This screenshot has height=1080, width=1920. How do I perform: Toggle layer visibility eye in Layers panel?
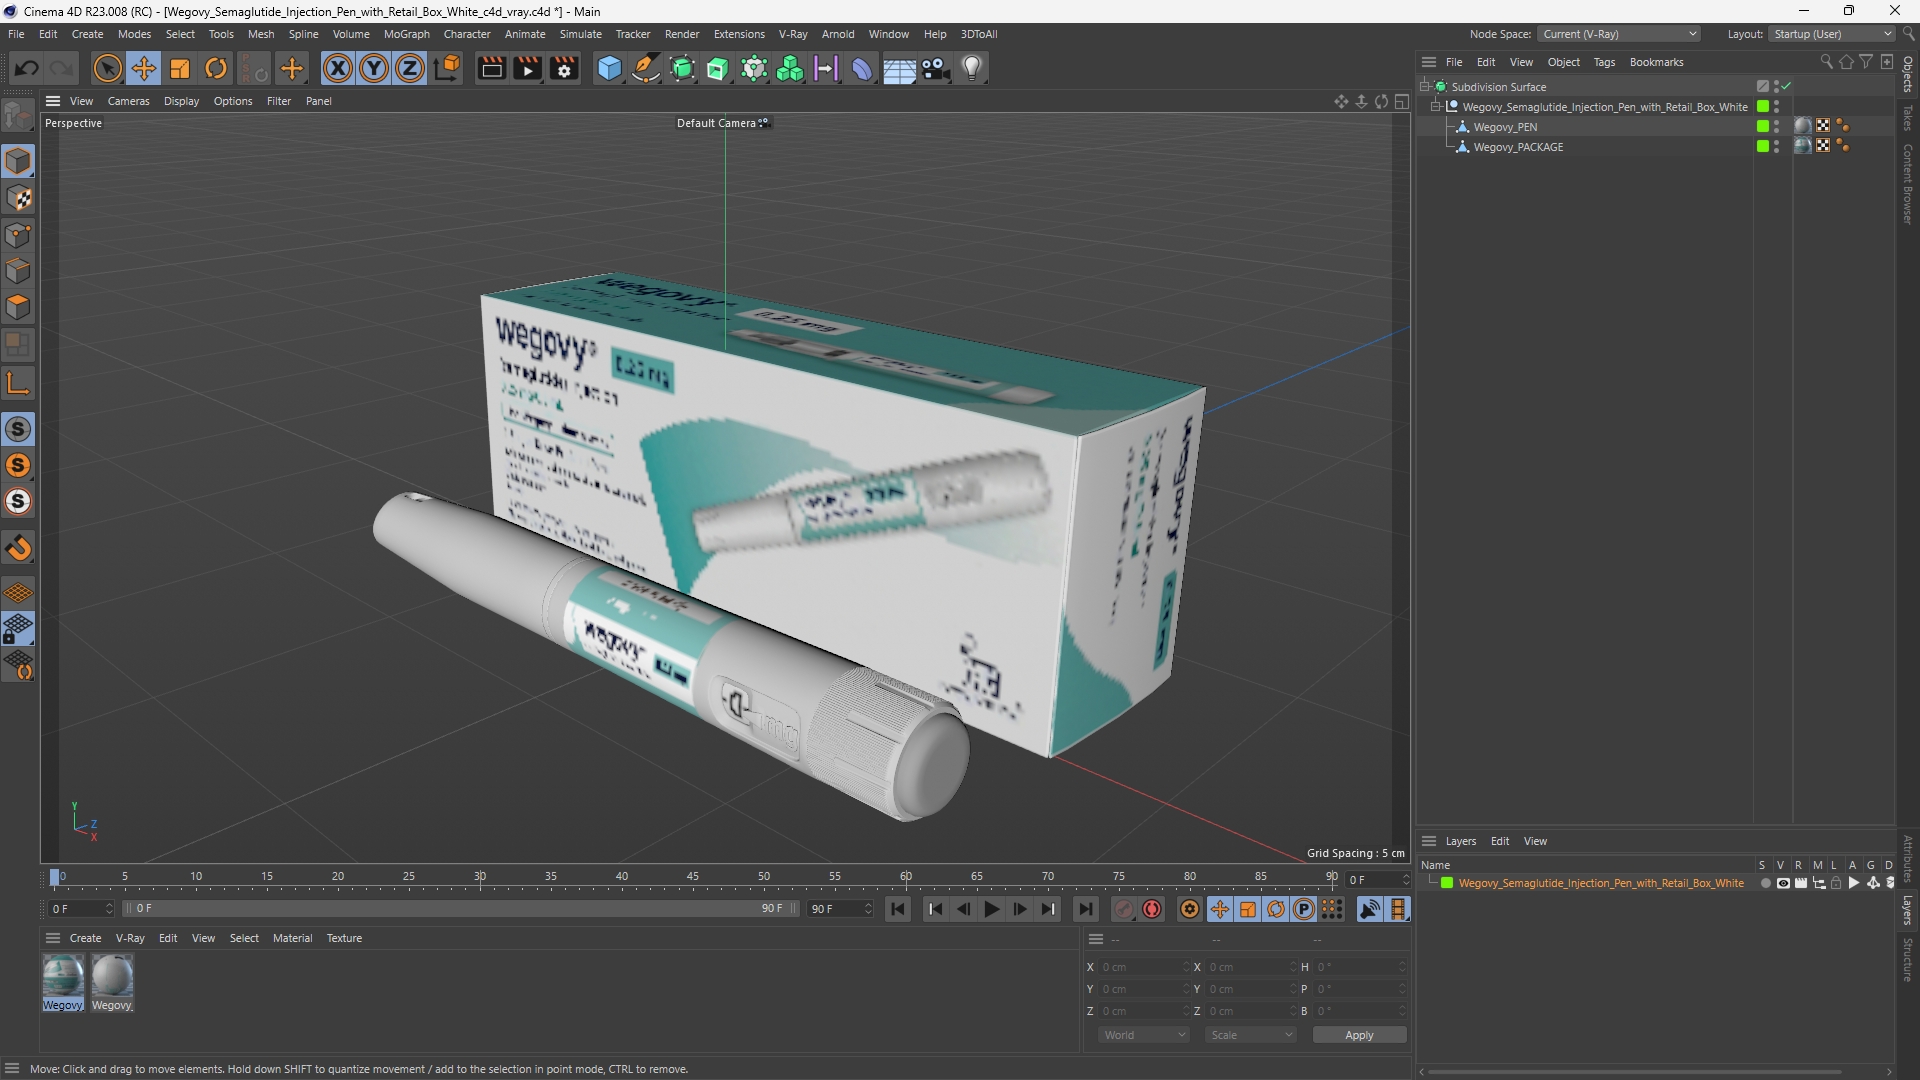1782,884
